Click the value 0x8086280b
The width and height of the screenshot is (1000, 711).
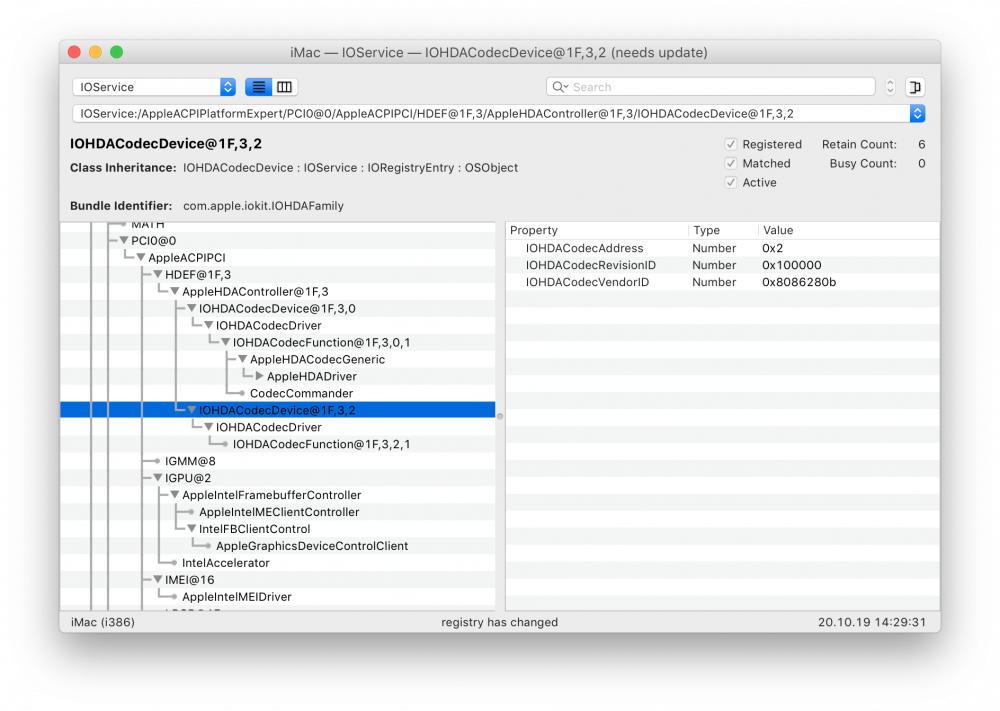pyautogui.click(x=798, y=282)
